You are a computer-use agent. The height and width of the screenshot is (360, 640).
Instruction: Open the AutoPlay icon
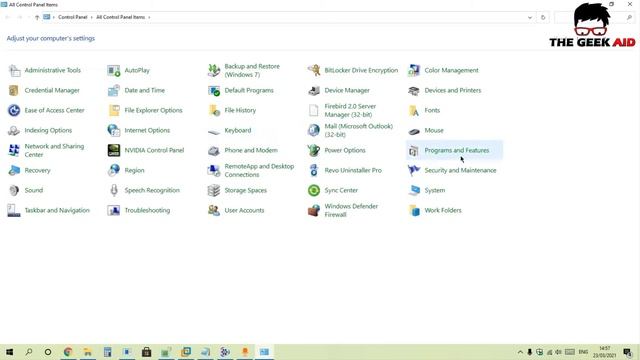(114, 70)
